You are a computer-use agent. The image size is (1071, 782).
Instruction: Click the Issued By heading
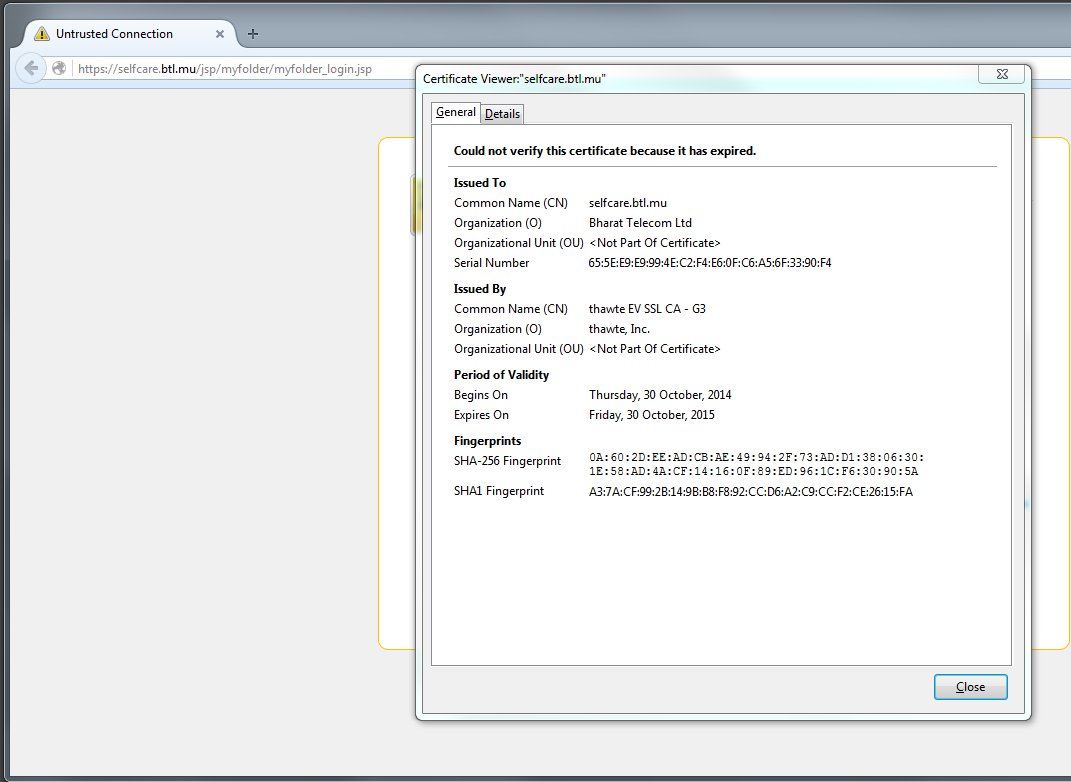479,289
